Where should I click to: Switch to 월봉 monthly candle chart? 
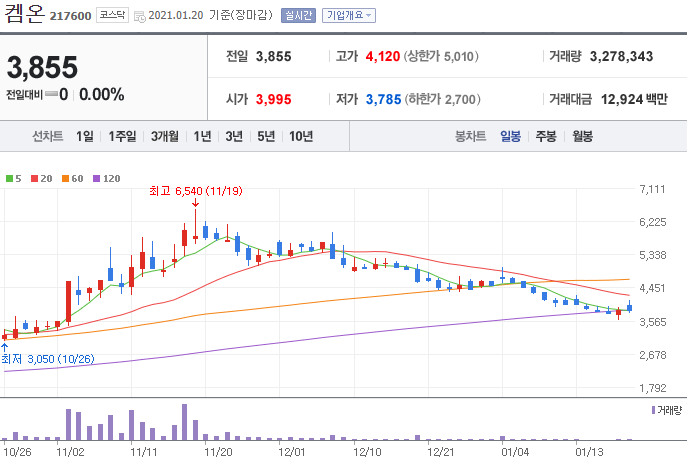pyautogui.click(x=582, y=136)
